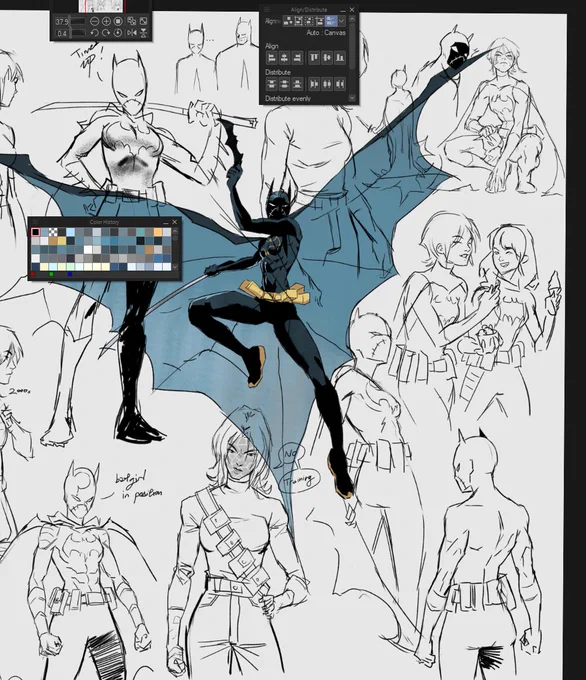Distribute objects by vertical centers
Image resolution: width=586 pixels, height=680 pixels.
click(x=285, y=84)
